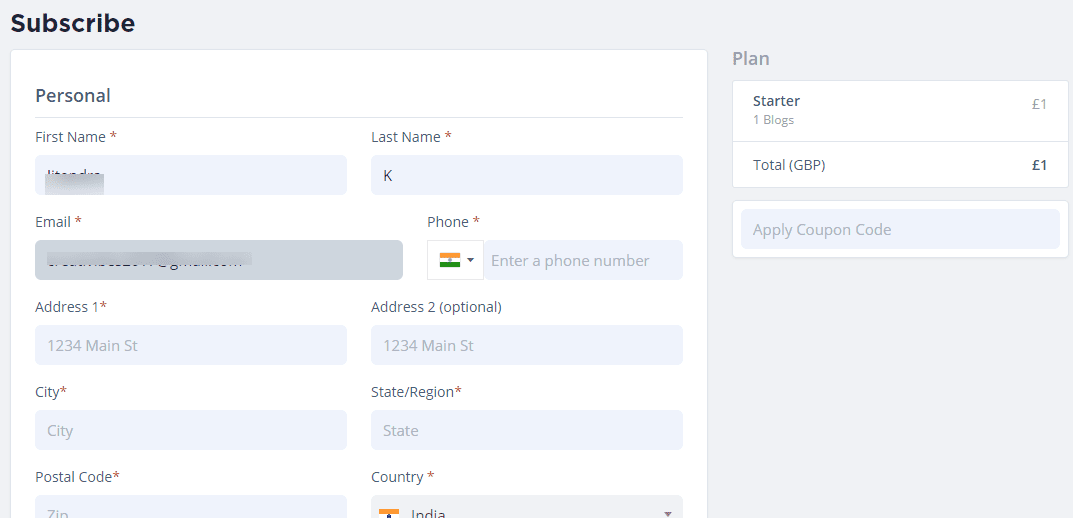Image resolution: width=1073 pixels, height=518 pixels.
Task: Expand the Country dropdown arrow
Action: click(667, 513)
